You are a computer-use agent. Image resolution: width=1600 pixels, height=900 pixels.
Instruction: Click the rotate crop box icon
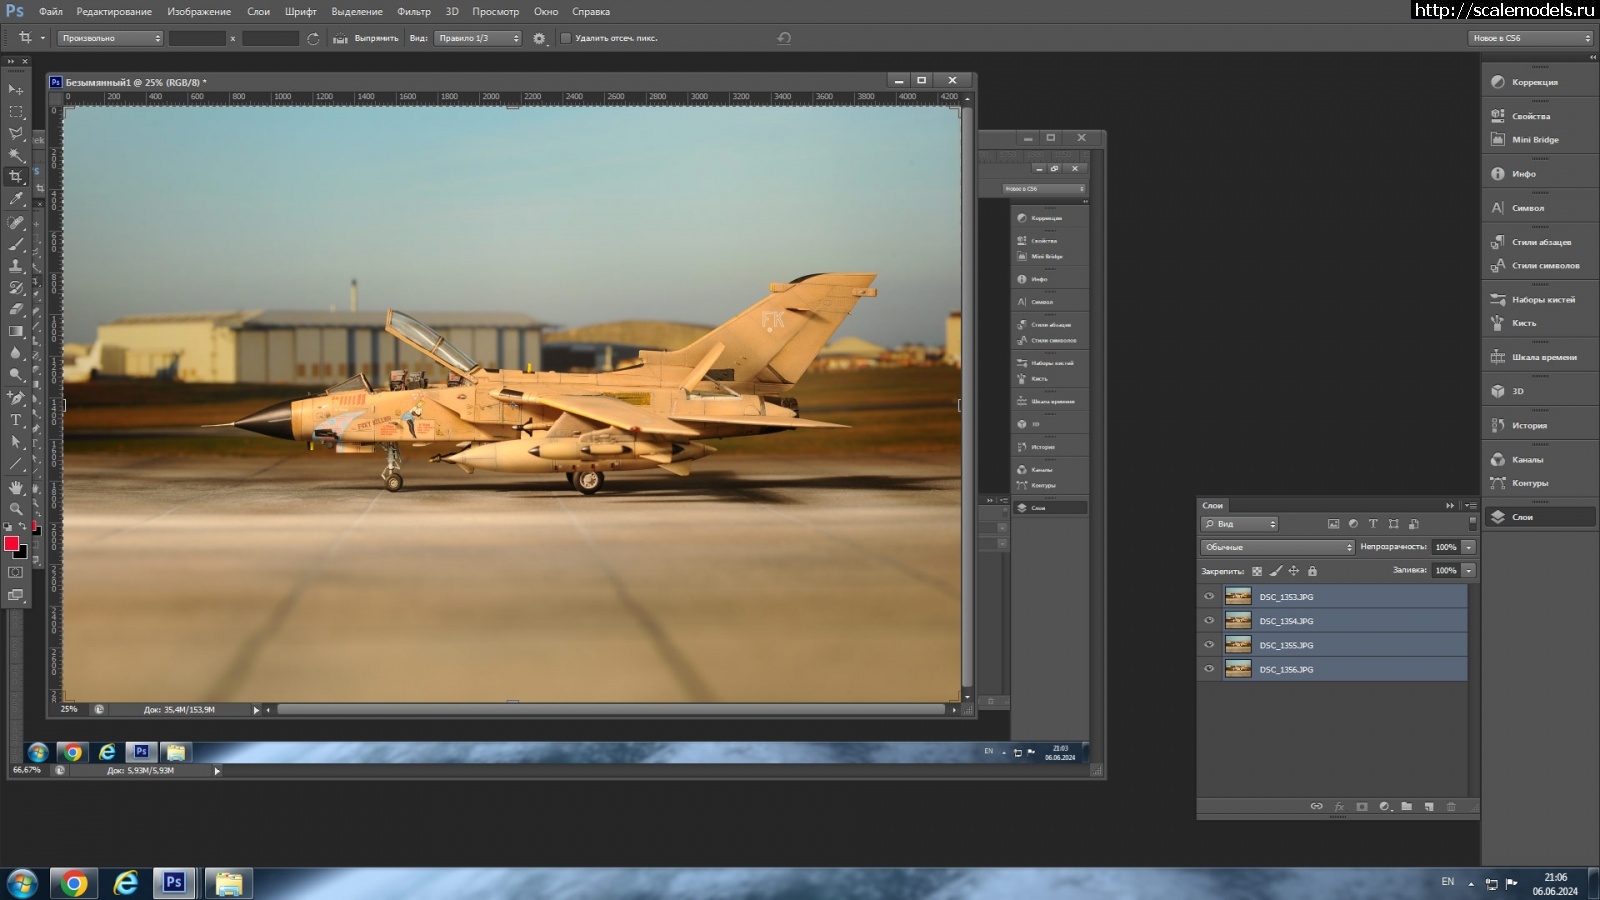pyautogui.click(x=313, y=38)
